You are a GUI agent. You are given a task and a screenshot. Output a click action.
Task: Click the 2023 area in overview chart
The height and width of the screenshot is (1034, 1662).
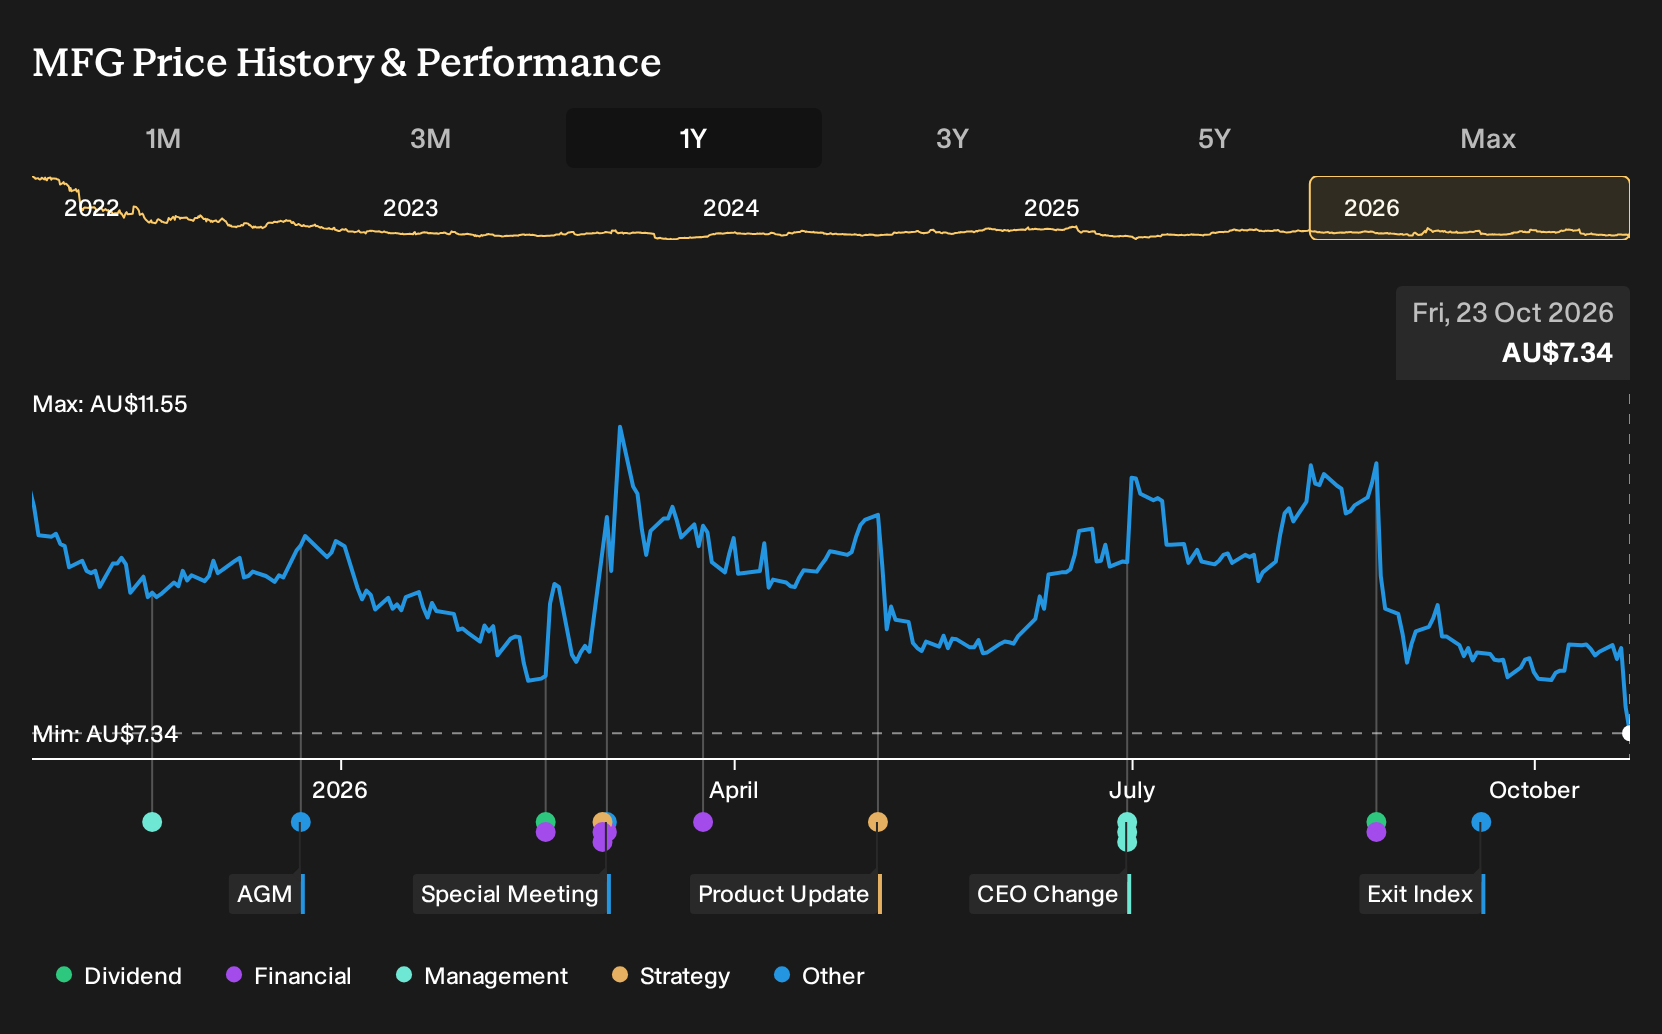pyautogui.click(x=411, y=208)
